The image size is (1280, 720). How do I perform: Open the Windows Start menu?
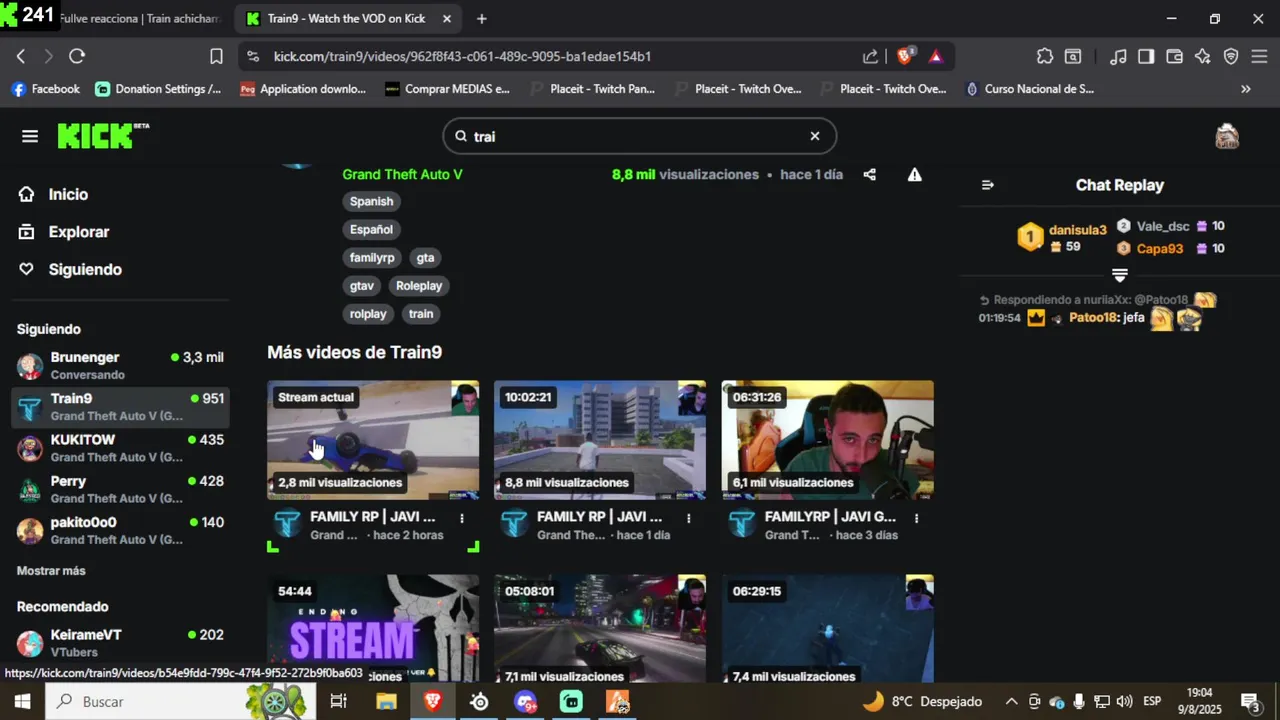(x=22, y=701)
